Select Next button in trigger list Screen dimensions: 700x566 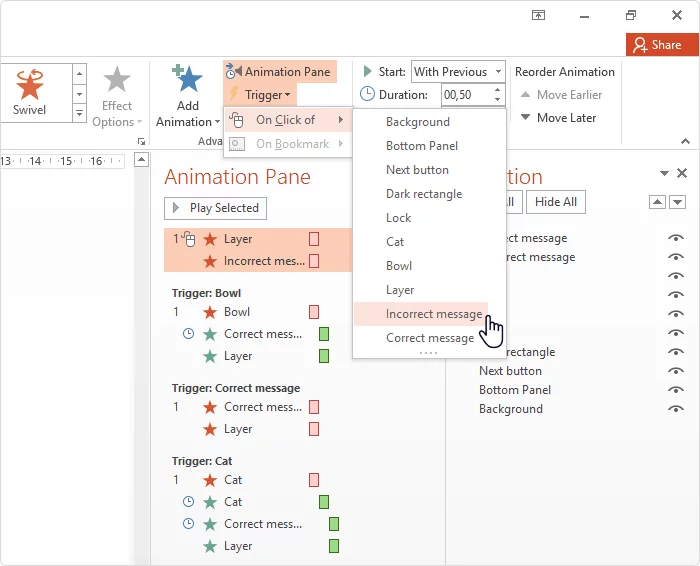[x=417, y=170]
